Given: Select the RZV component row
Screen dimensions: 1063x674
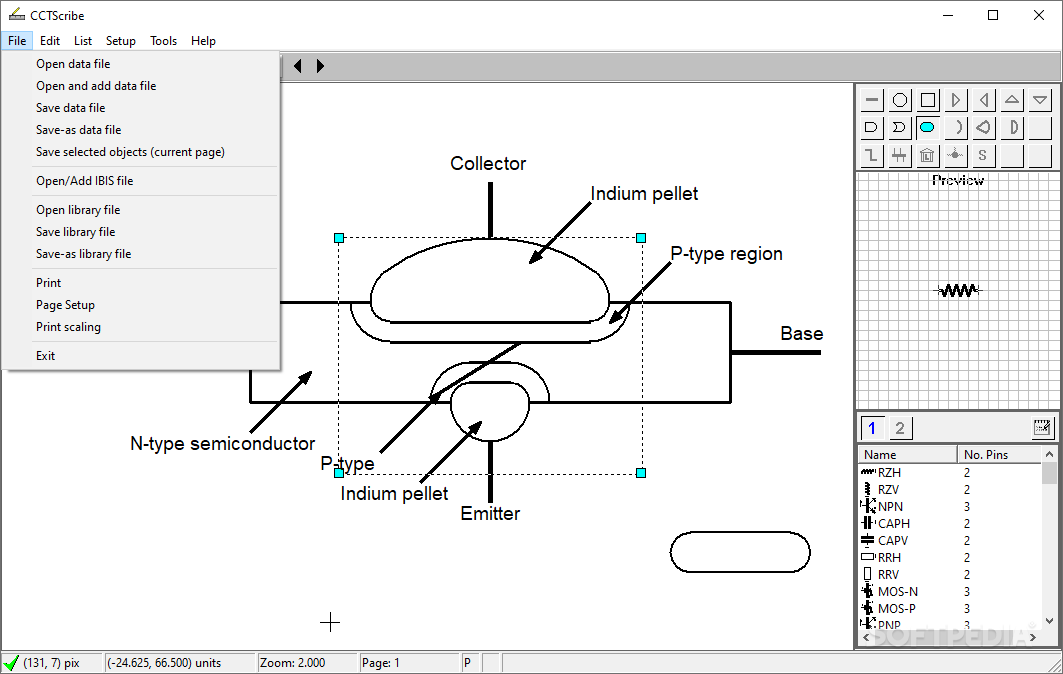Looking at the screenshot, I should (950, 490).
